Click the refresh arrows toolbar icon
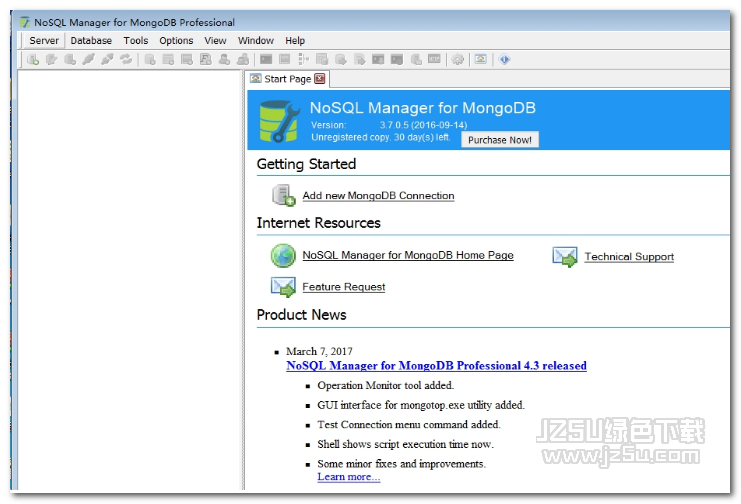Viewport: 741px width, 504px height. click(126, 60)
